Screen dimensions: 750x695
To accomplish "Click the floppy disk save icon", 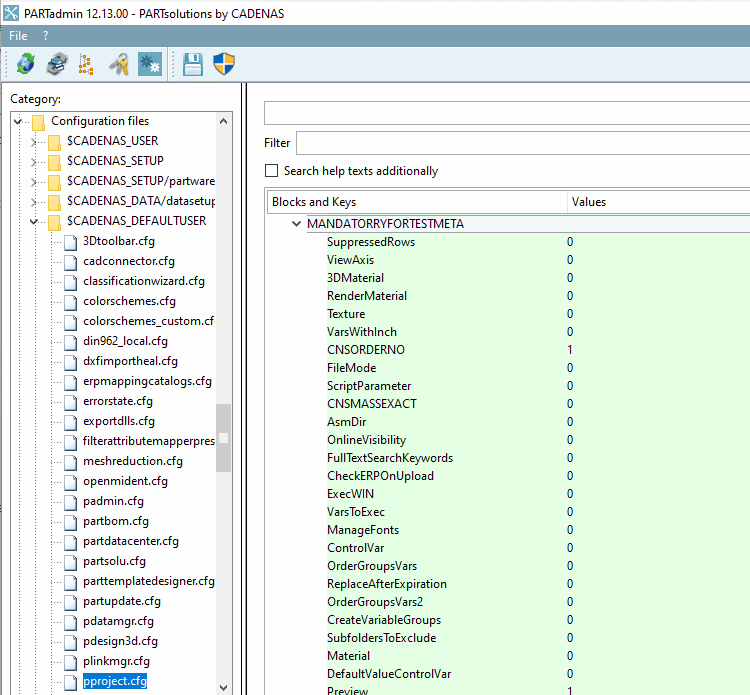I will click(x=193, y=64).
